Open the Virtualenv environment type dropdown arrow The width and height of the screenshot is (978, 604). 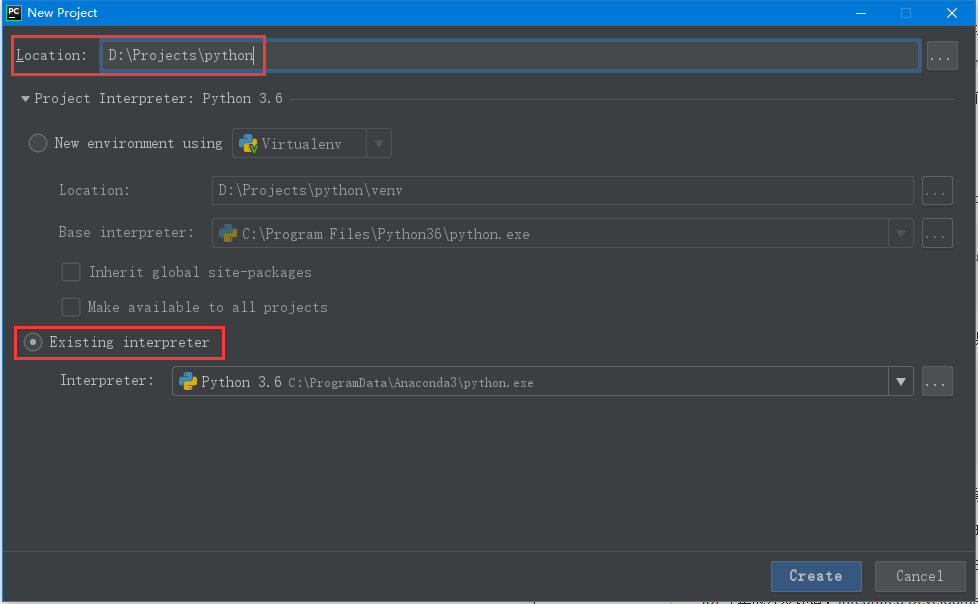tap(378, 144)
